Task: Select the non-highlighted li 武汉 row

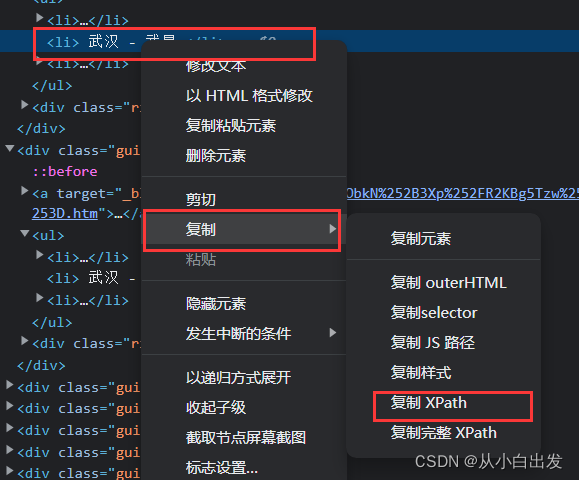Action: pyautogui.click(x=91, y=278)
